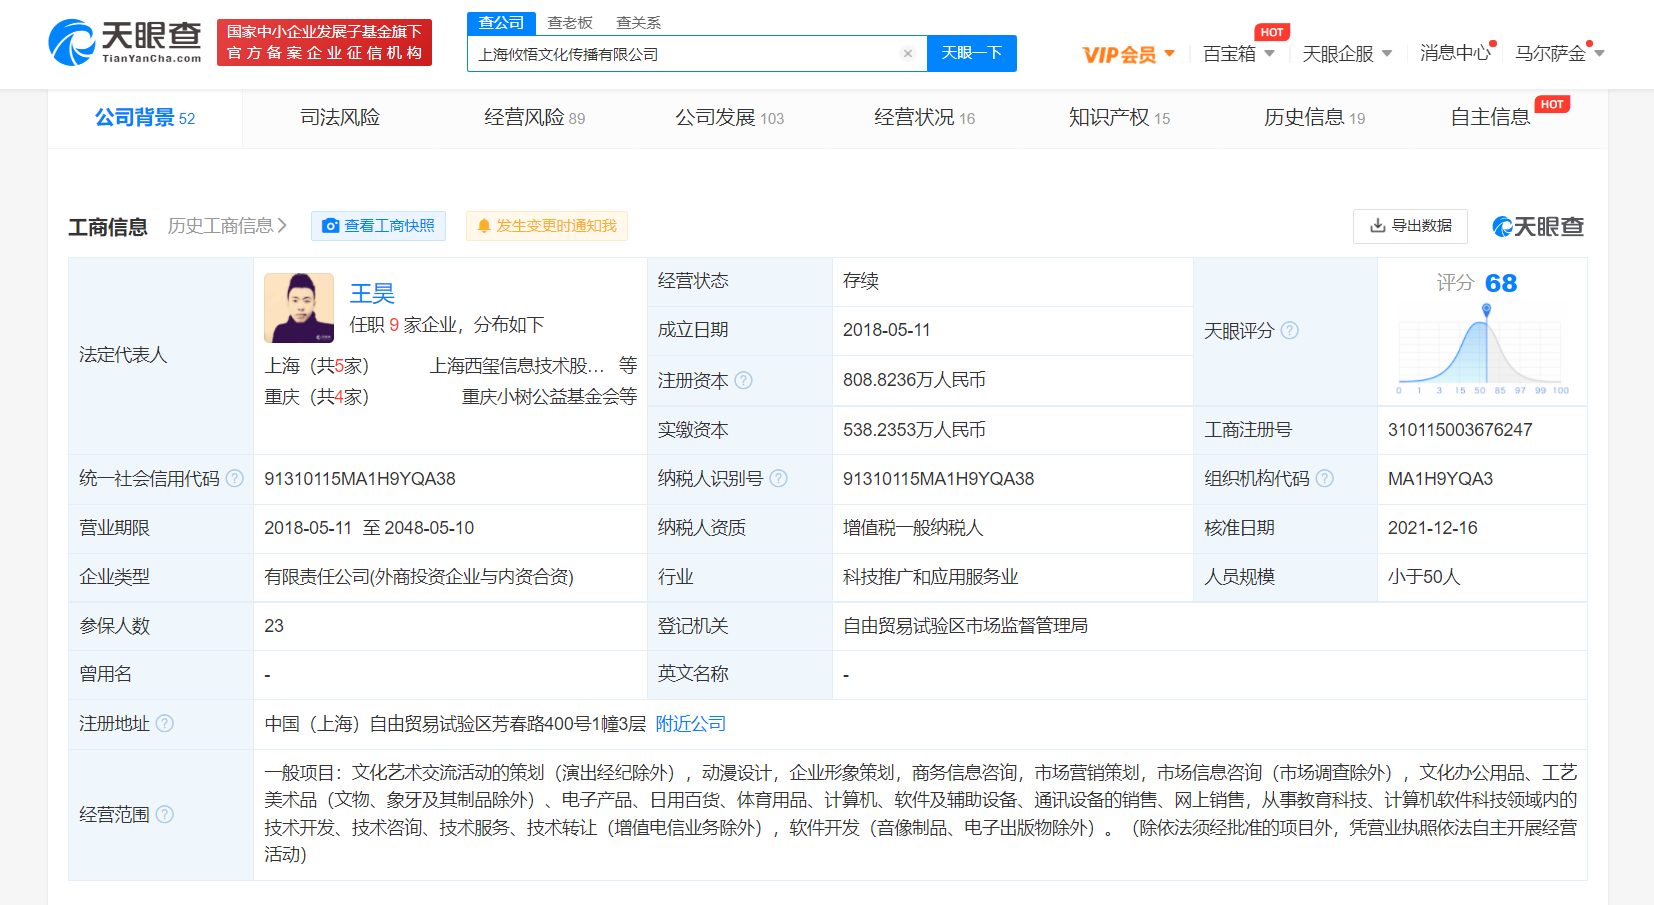Switch to 公司背景 tab
The height and width of the screenshot is (905, 1654).
tap(145, 118)
